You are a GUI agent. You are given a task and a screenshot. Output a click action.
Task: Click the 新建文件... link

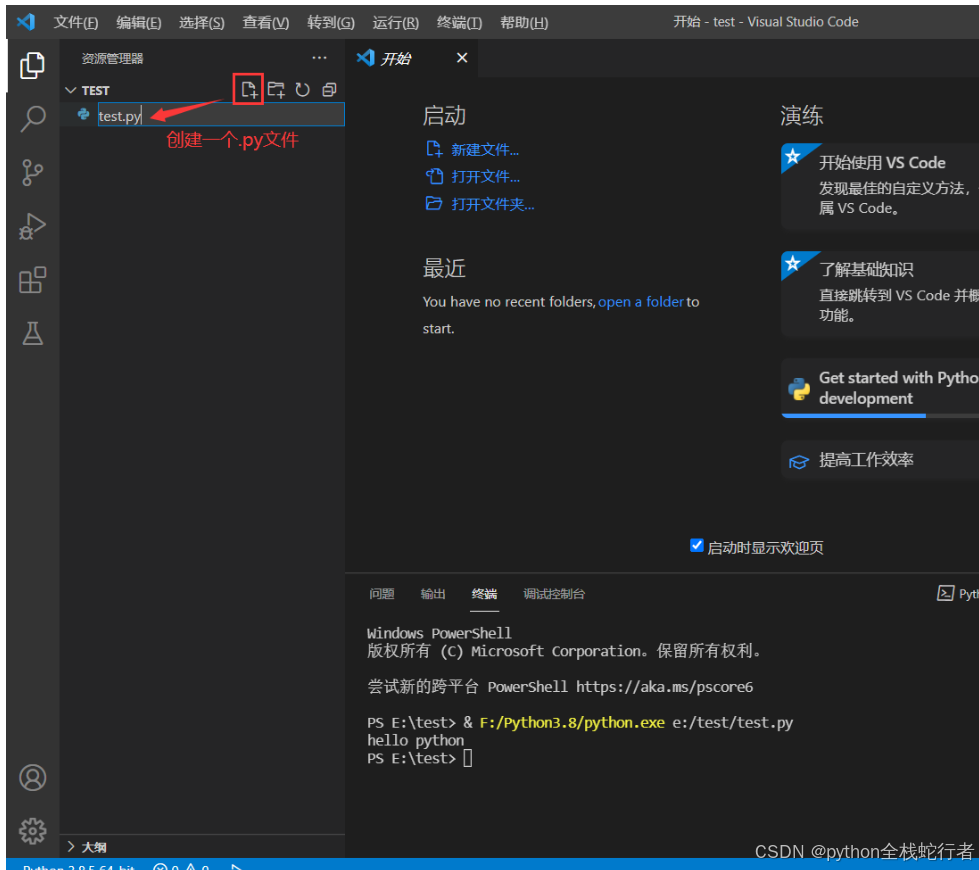485,150
